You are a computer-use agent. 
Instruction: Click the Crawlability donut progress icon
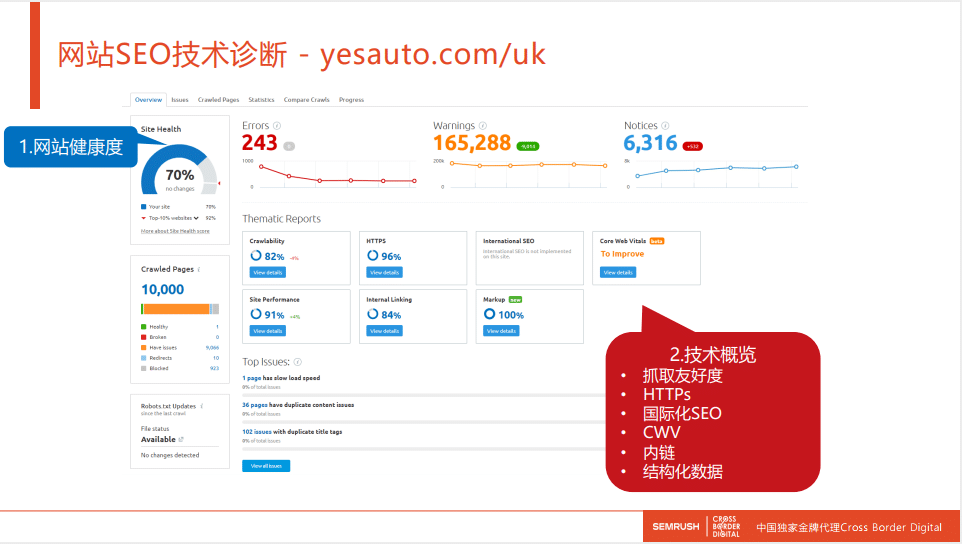(x=256, y=256)
